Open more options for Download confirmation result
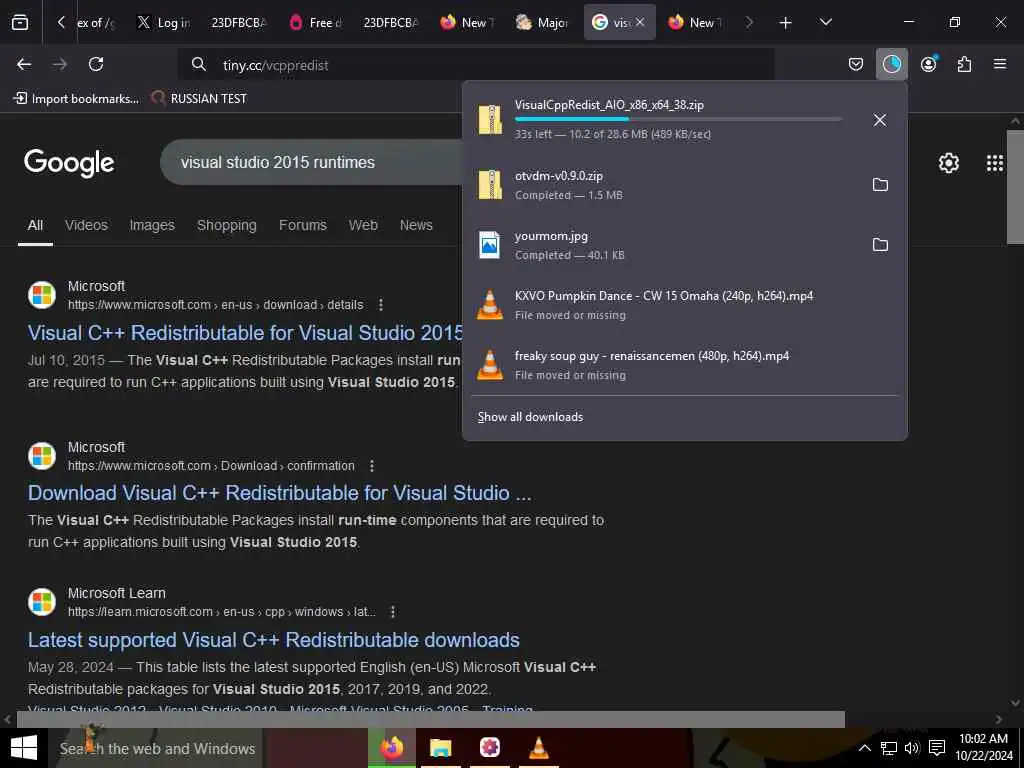 [372, 466]
